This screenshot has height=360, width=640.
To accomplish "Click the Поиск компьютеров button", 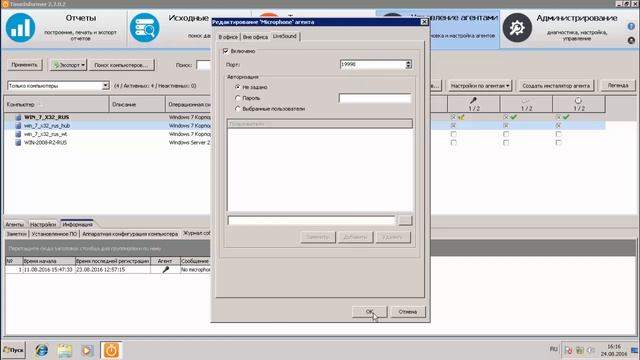I will coord(121,65).
